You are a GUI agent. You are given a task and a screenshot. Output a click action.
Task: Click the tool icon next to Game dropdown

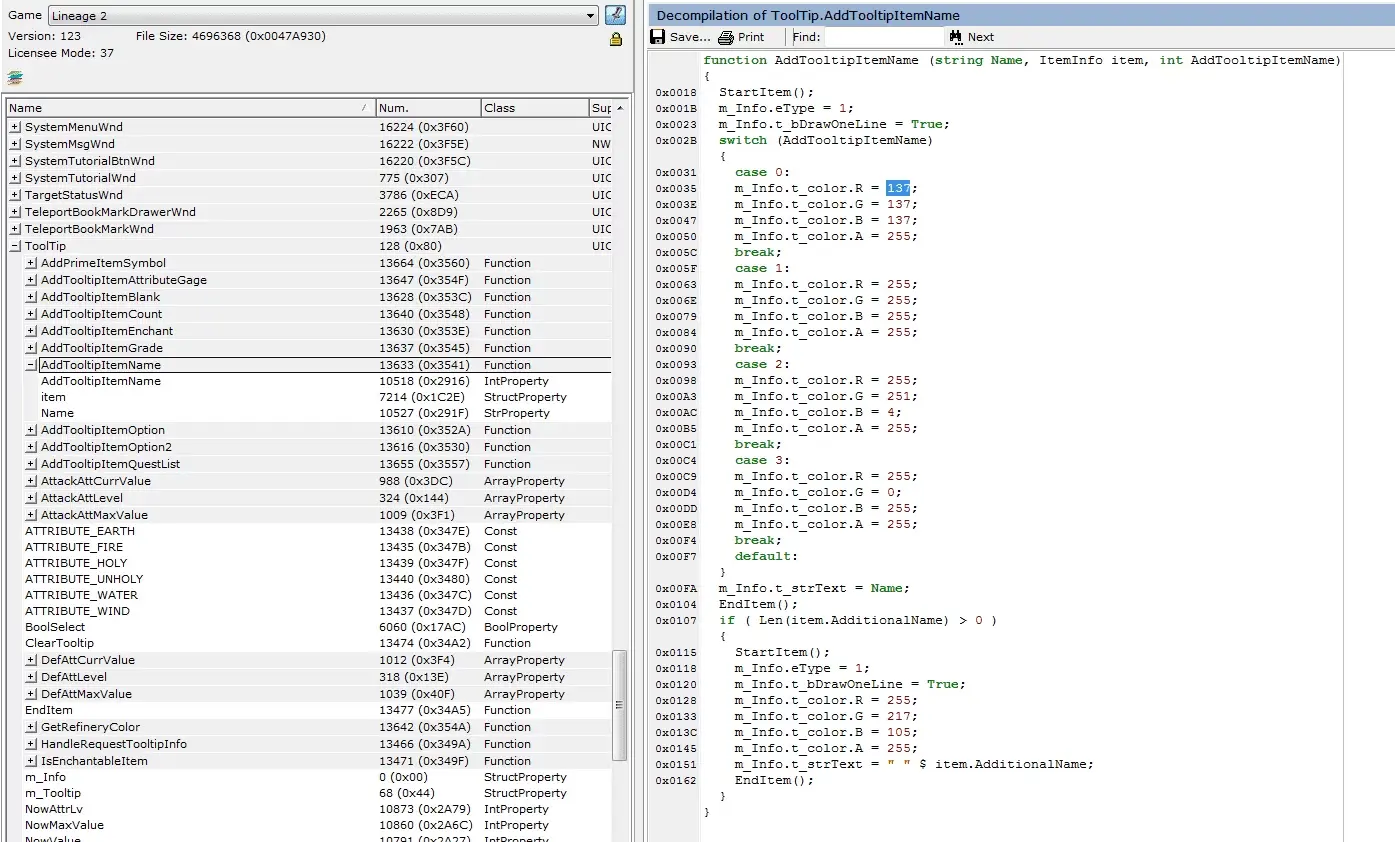(615, 15)
